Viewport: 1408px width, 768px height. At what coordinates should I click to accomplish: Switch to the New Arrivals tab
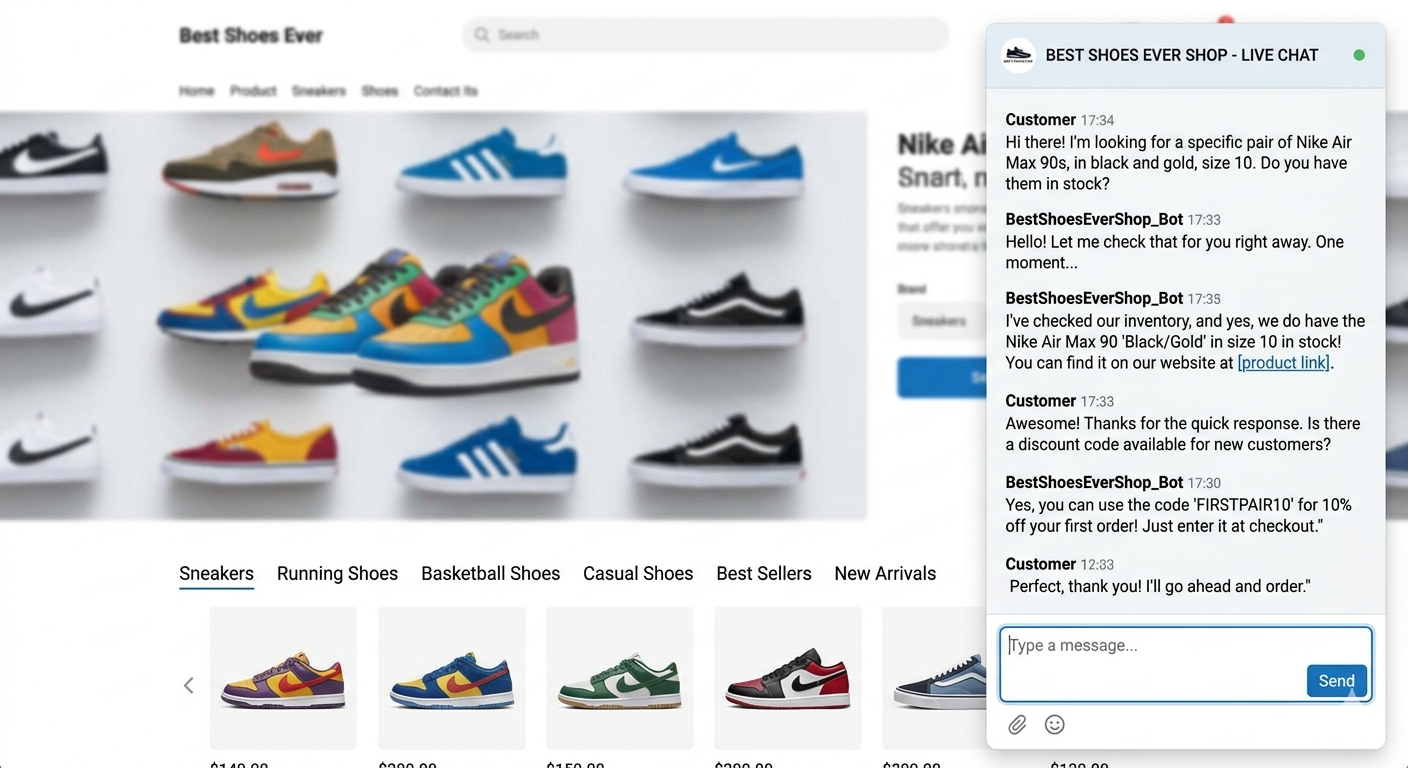pos(885,574)
